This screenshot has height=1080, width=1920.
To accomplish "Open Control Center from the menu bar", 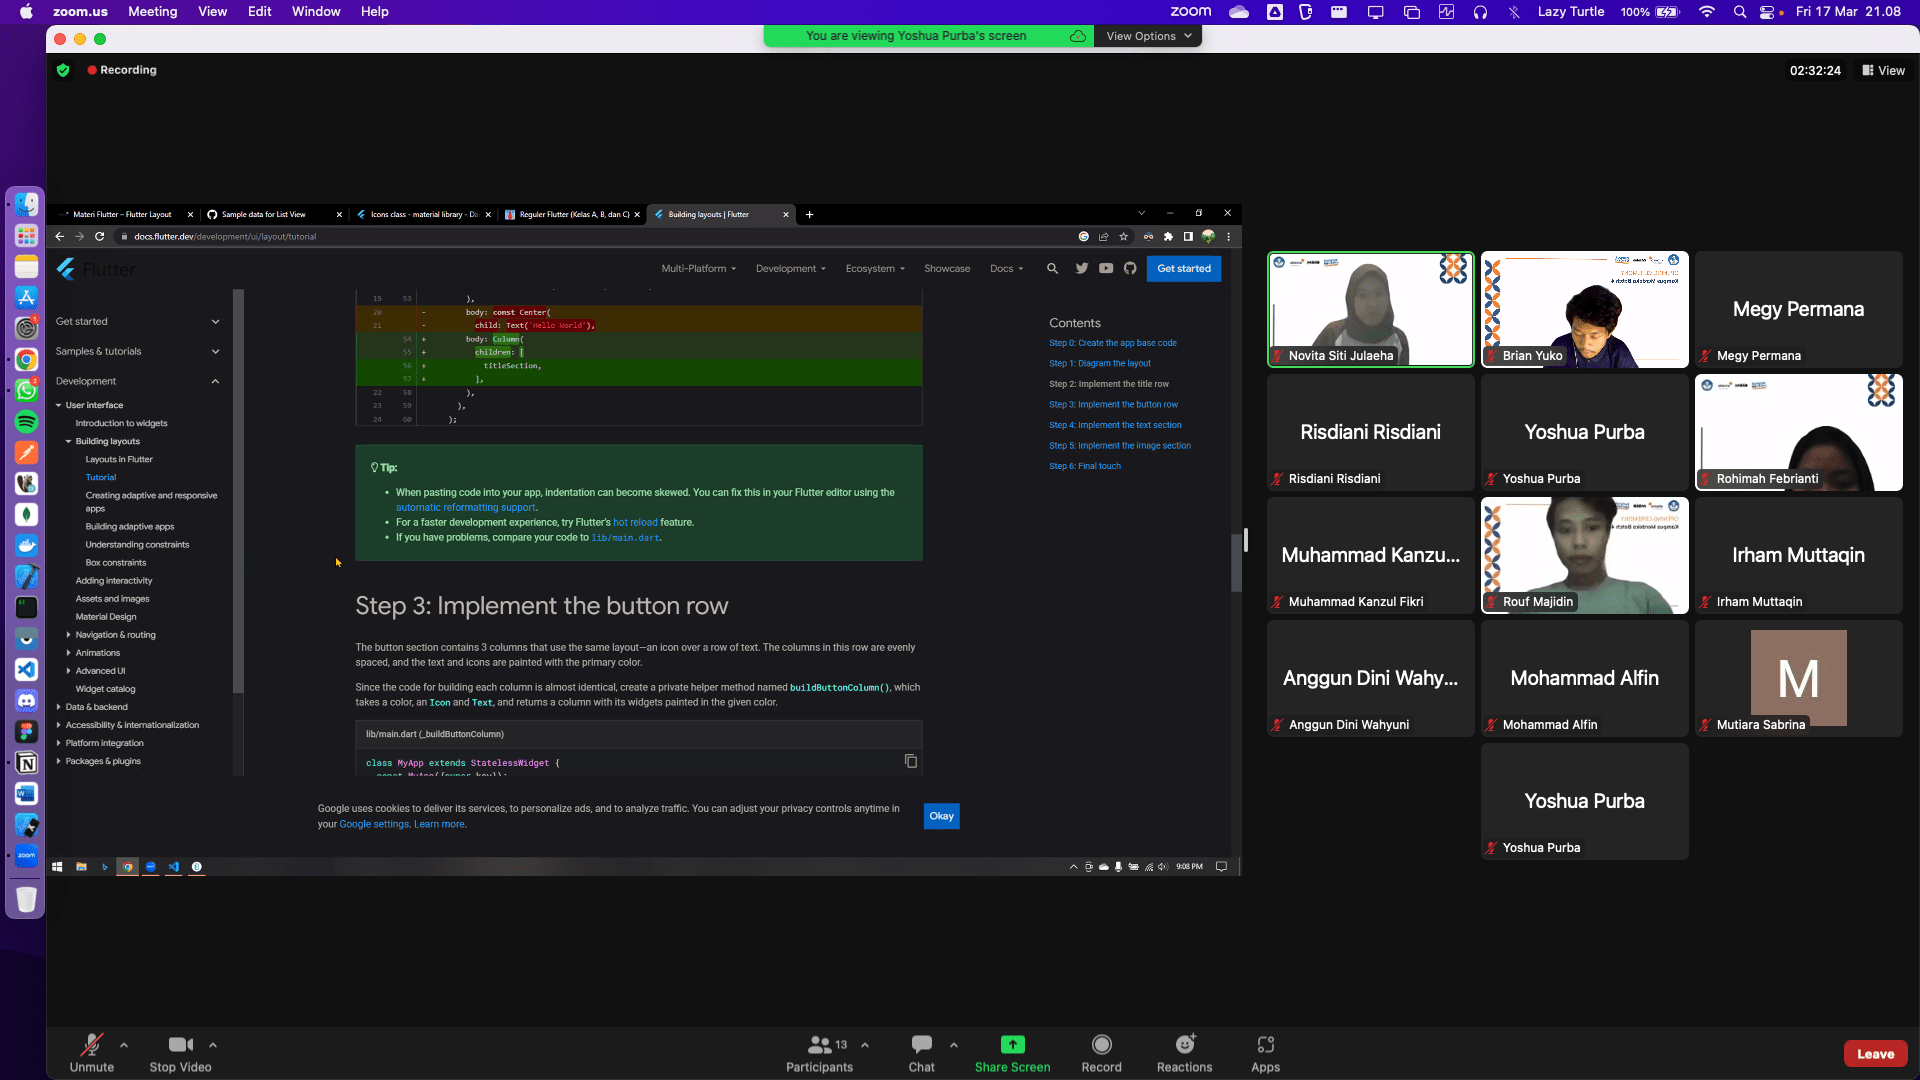I will (1767, 12).
